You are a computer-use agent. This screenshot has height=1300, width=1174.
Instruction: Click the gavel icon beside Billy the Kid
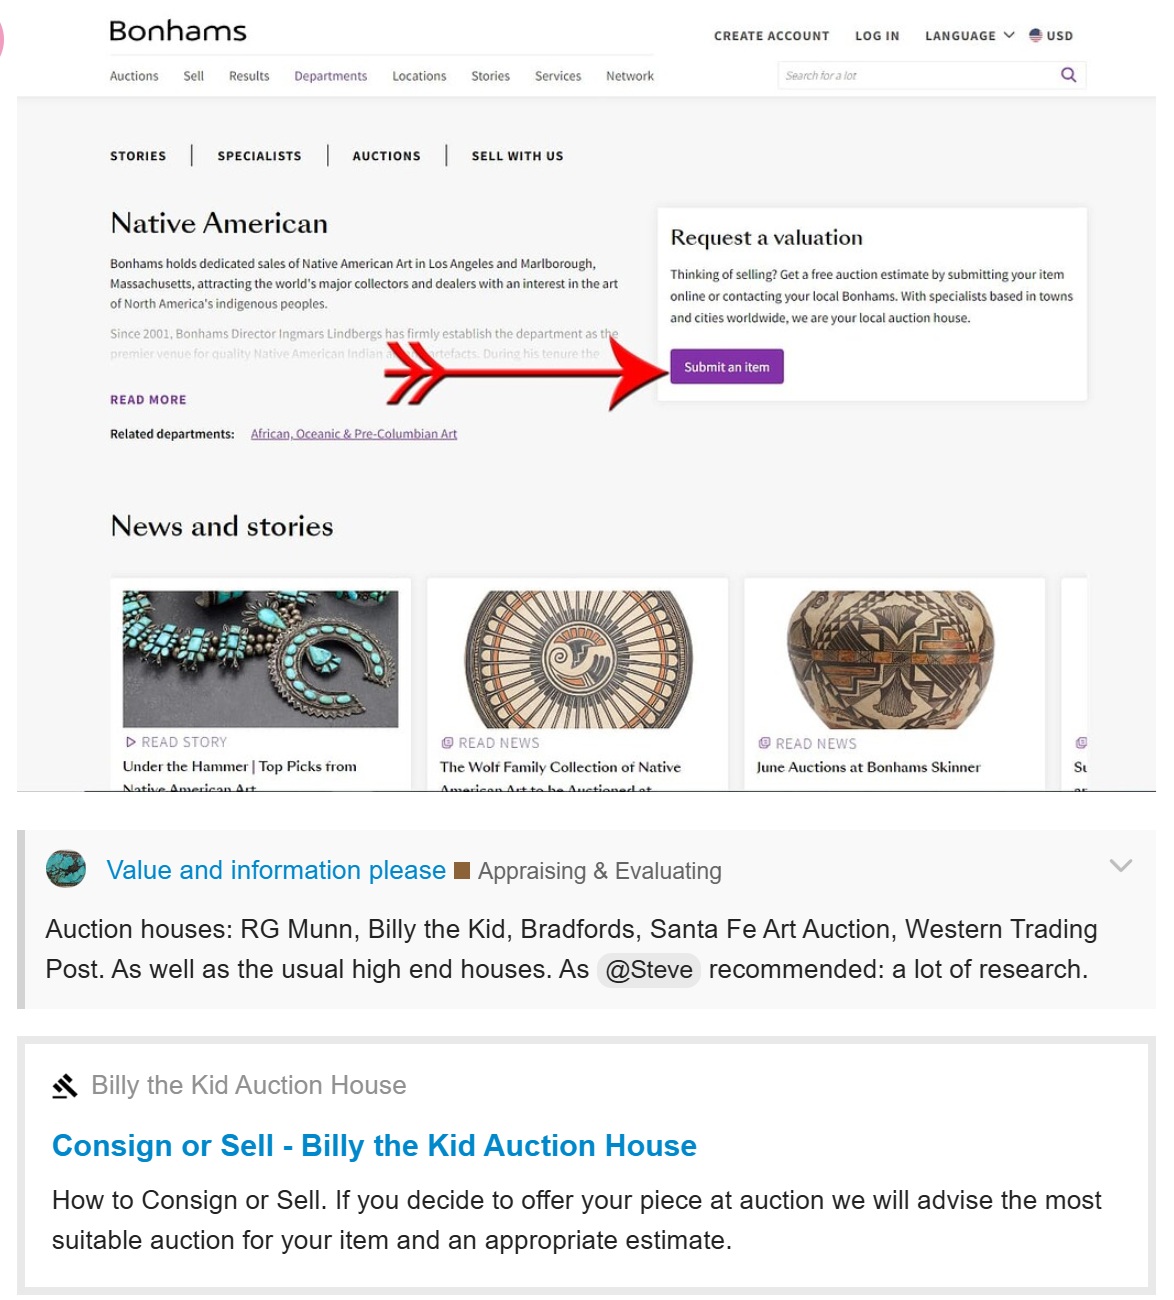coord(65,1085)
